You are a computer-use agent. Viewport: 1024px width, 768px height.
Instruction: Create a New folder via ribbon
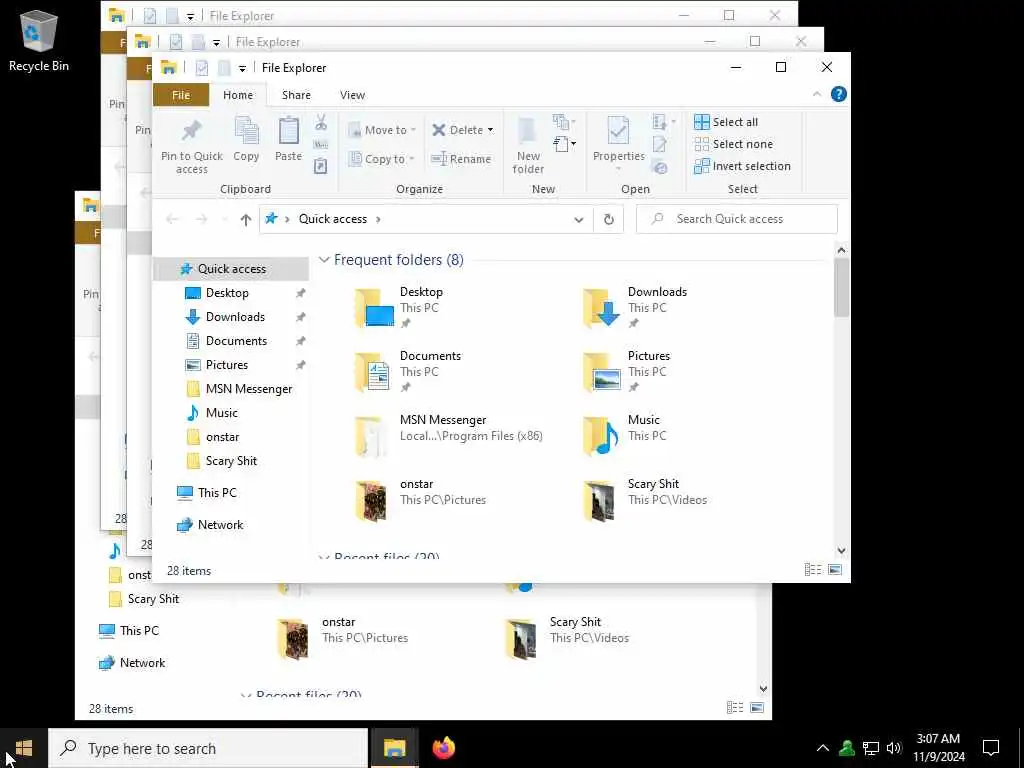click(528, 146)
